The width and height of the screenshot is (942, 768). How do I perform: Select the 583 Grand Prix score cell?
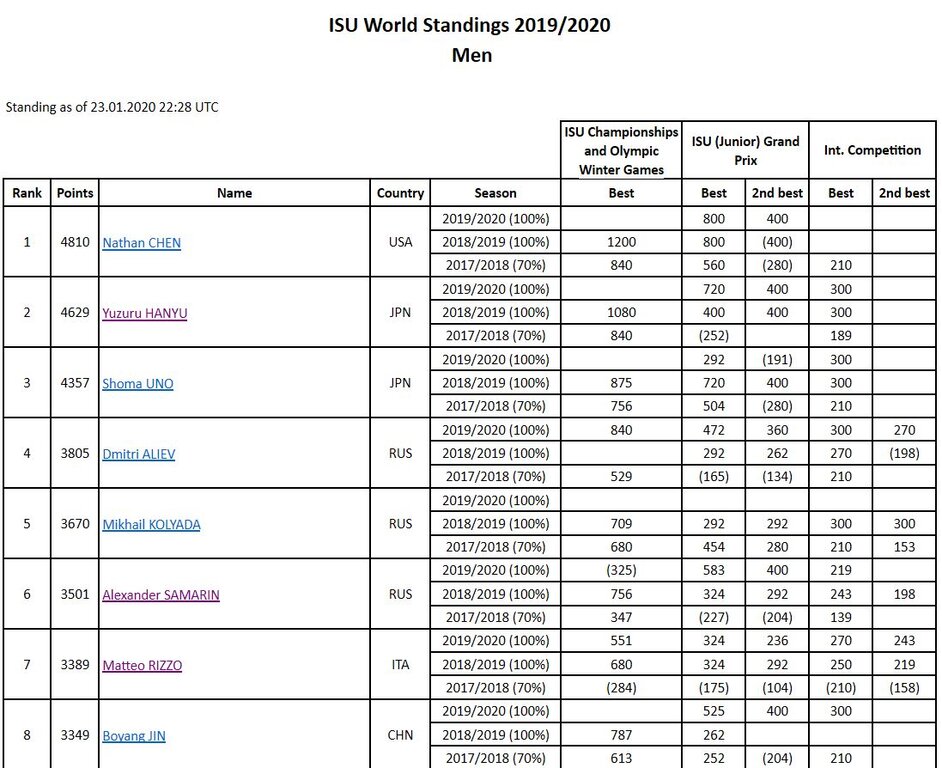point(714,570)
